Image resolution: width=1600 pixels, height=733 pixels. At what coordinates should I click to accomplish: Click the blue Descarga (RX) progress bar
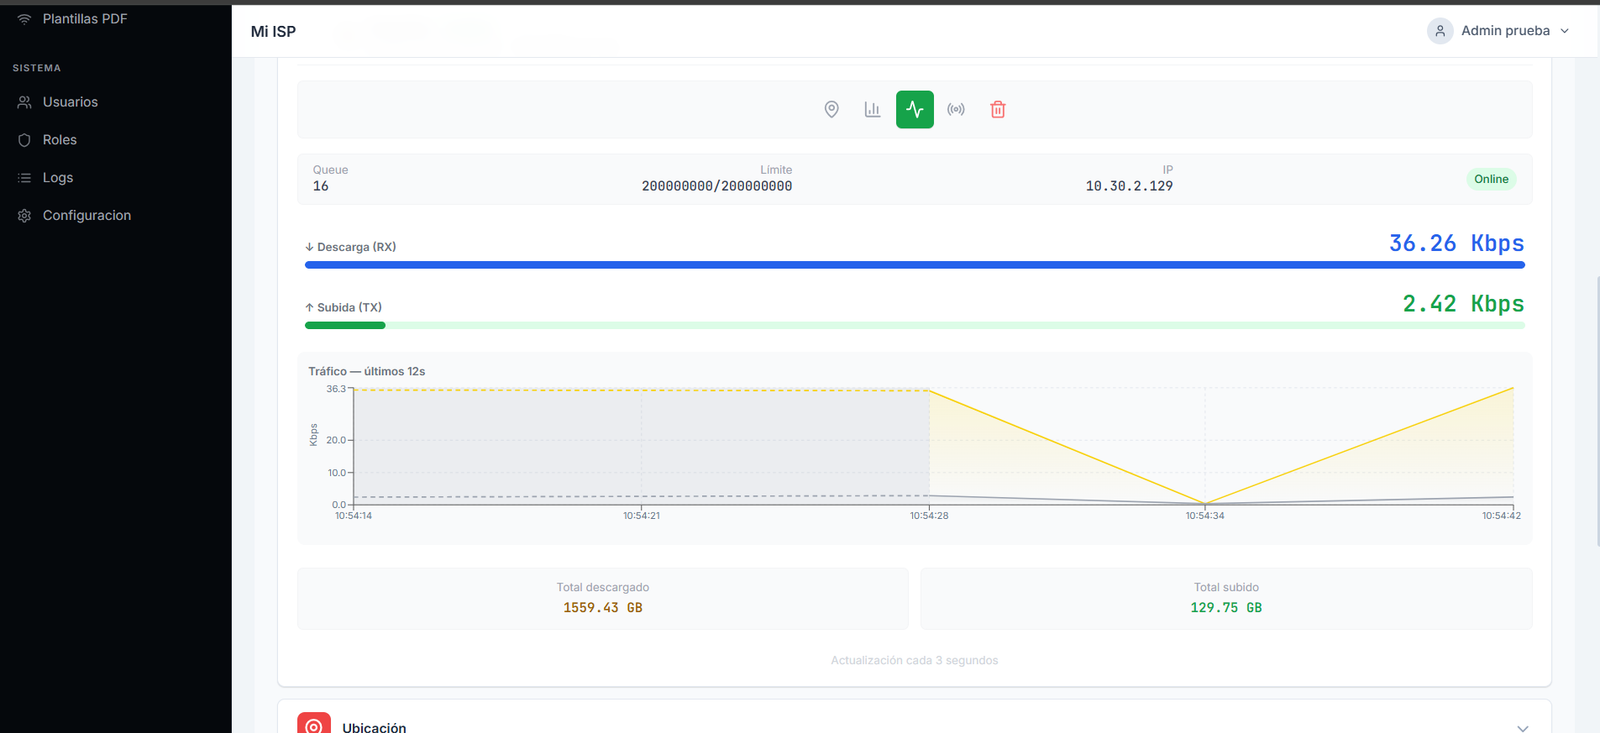coord(915,265)
